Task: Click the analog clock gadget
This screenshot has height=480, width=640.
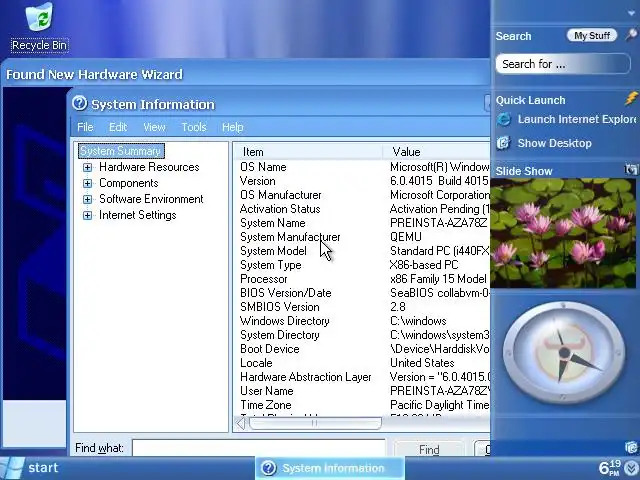Action: click(564, 353)
